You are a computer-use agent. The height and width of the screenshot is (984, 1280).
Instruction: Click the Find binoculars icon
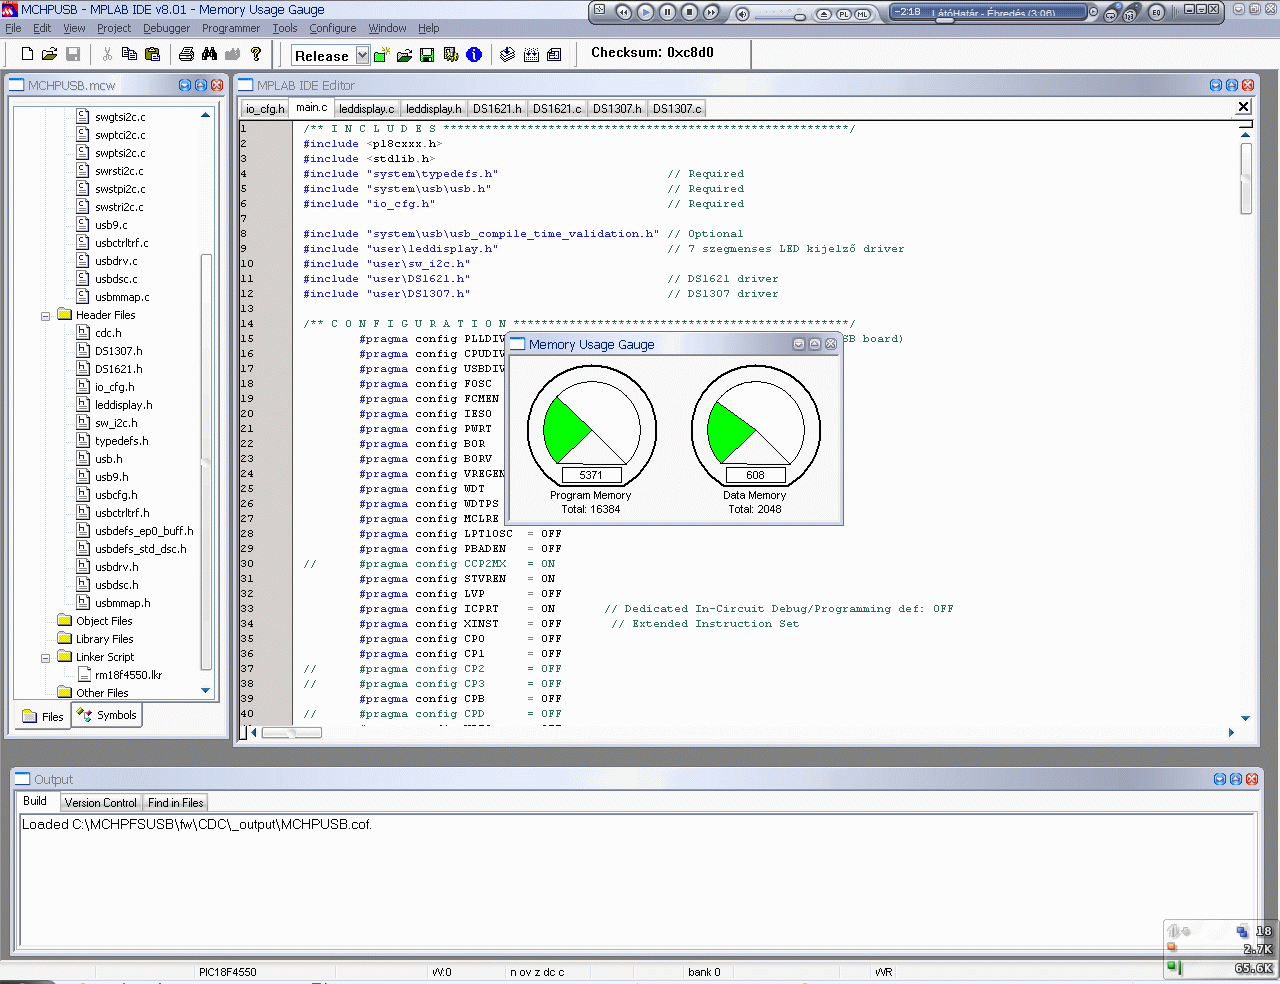[x=209, y=54]
